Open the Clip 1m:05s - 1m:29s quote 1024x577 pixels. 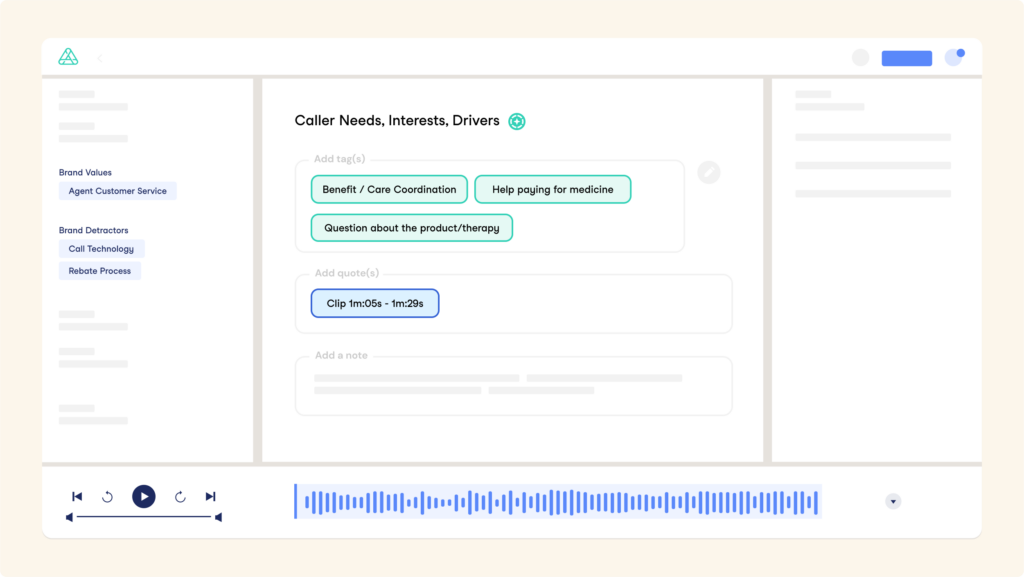[375, 304]
